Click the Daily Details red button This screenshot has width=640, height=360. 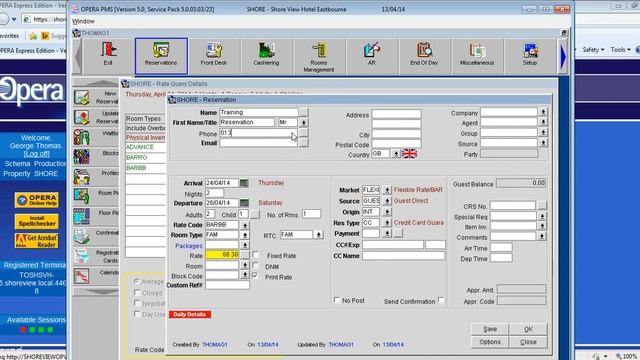tap(190, 314)
